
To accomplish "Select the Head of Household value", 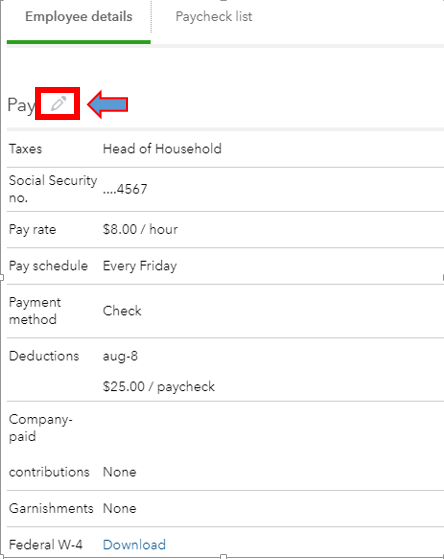I will coord(162,149).
